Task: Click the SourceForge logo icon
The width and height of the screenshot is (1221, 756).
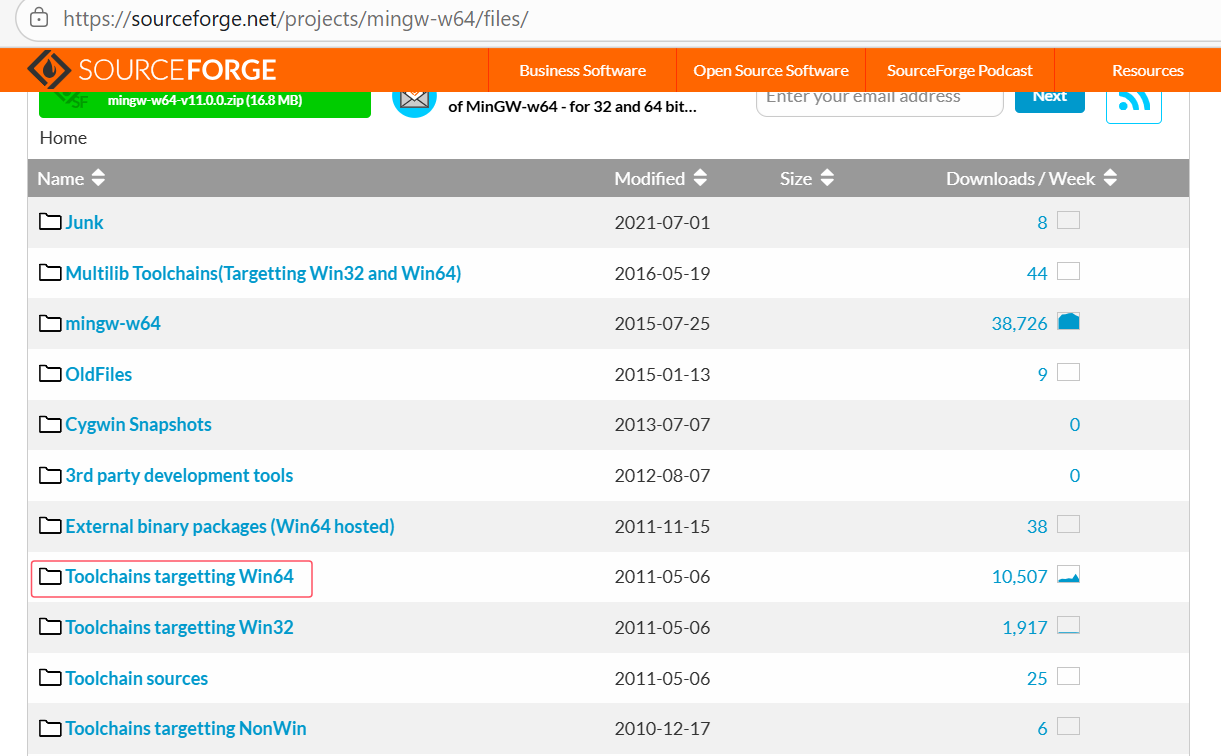Action: coord(48,70)
